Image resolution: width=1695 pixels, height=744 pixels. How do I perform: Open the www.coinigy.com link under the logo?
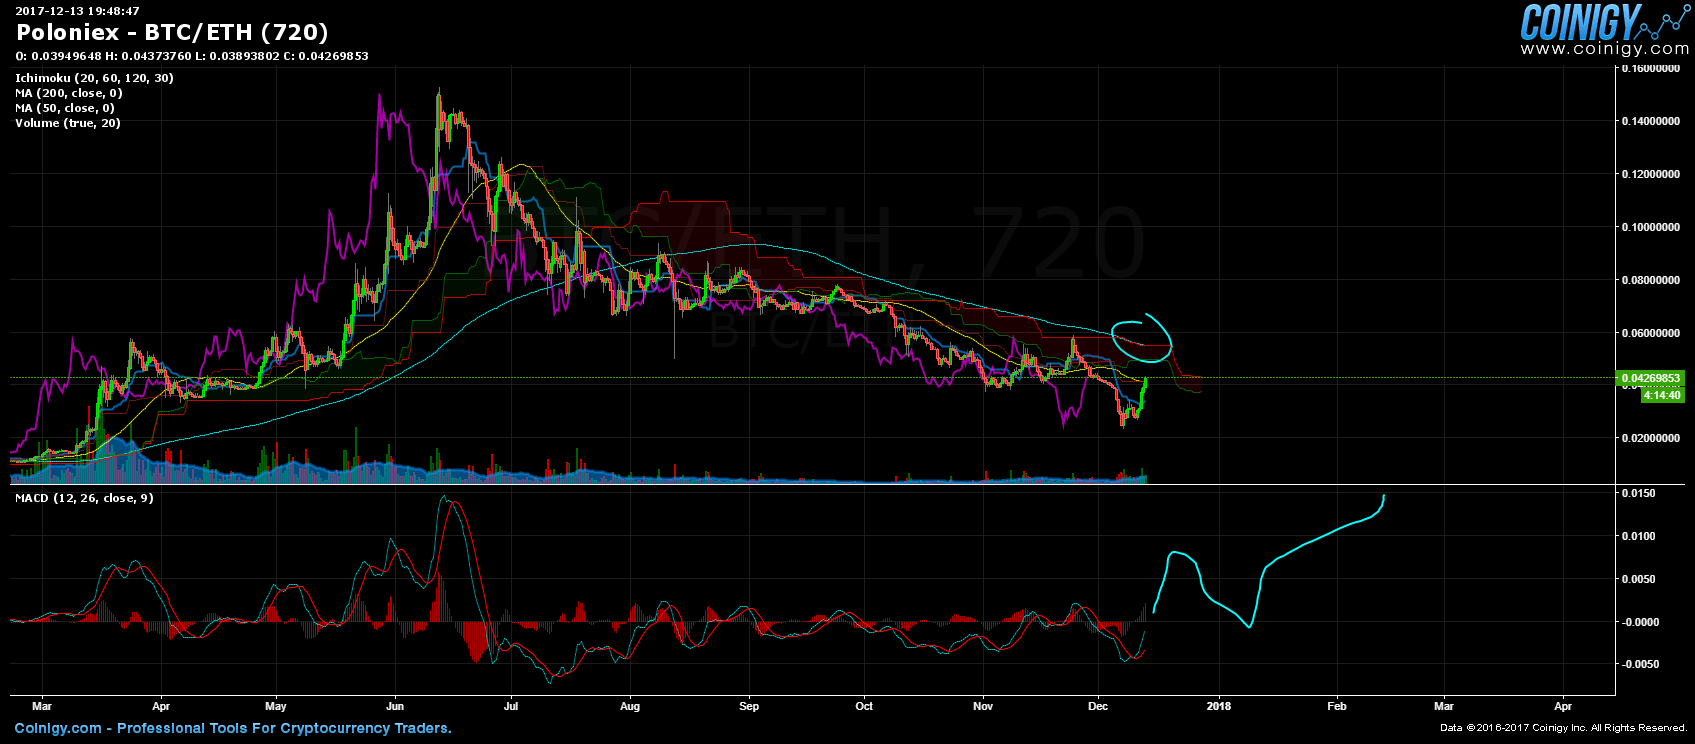tap(1604, 48)
